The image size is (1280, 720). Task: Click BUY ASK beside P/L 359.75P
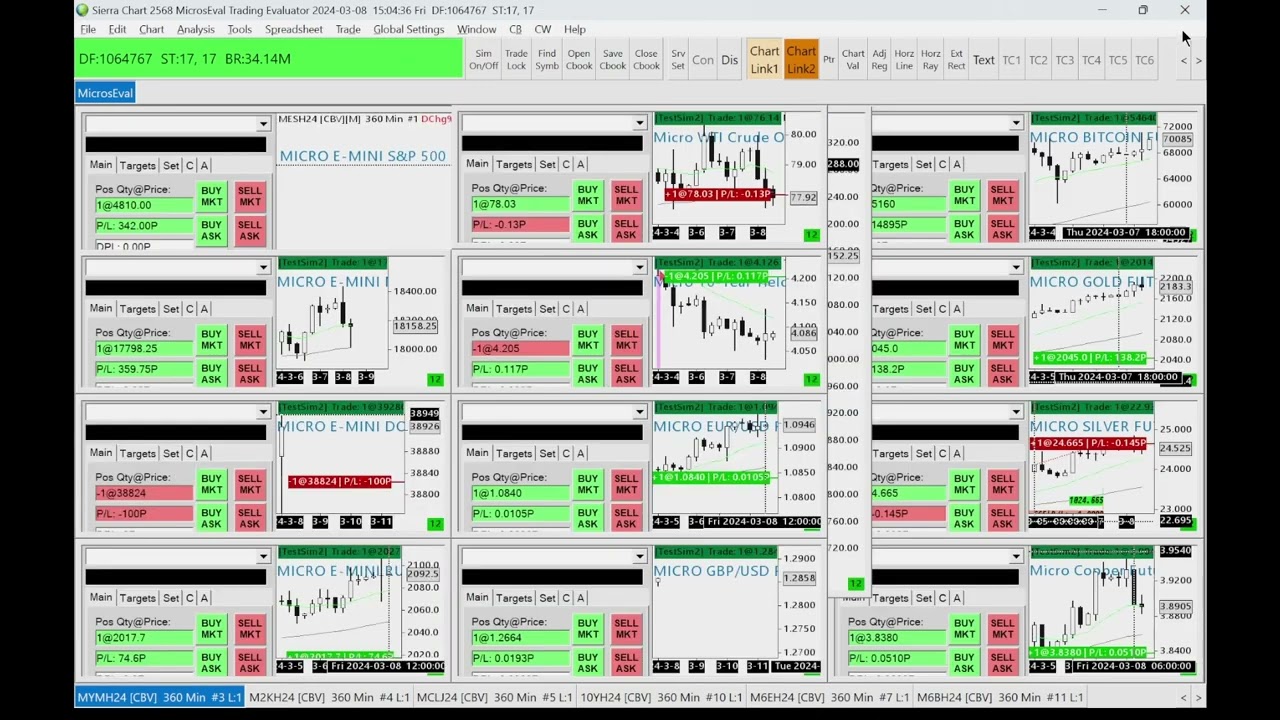pos(211,374)
